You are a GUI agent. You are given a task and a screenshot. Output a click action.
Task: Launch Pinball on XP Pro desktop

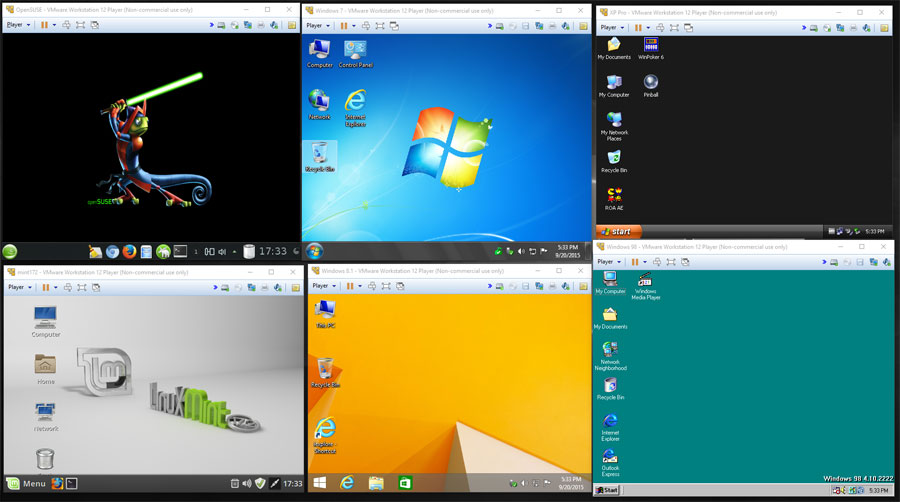pos(650,86)
